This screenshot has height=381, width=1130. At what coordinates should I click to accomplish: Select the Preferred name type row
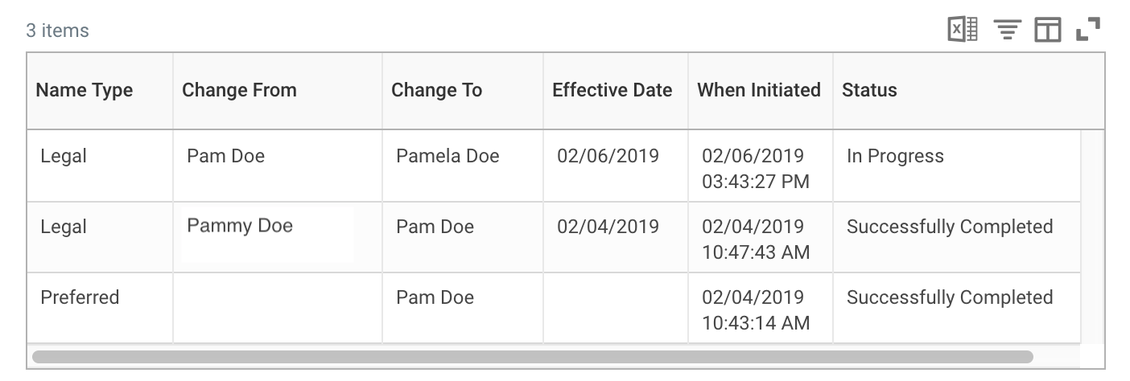click(x=553, y=308)
